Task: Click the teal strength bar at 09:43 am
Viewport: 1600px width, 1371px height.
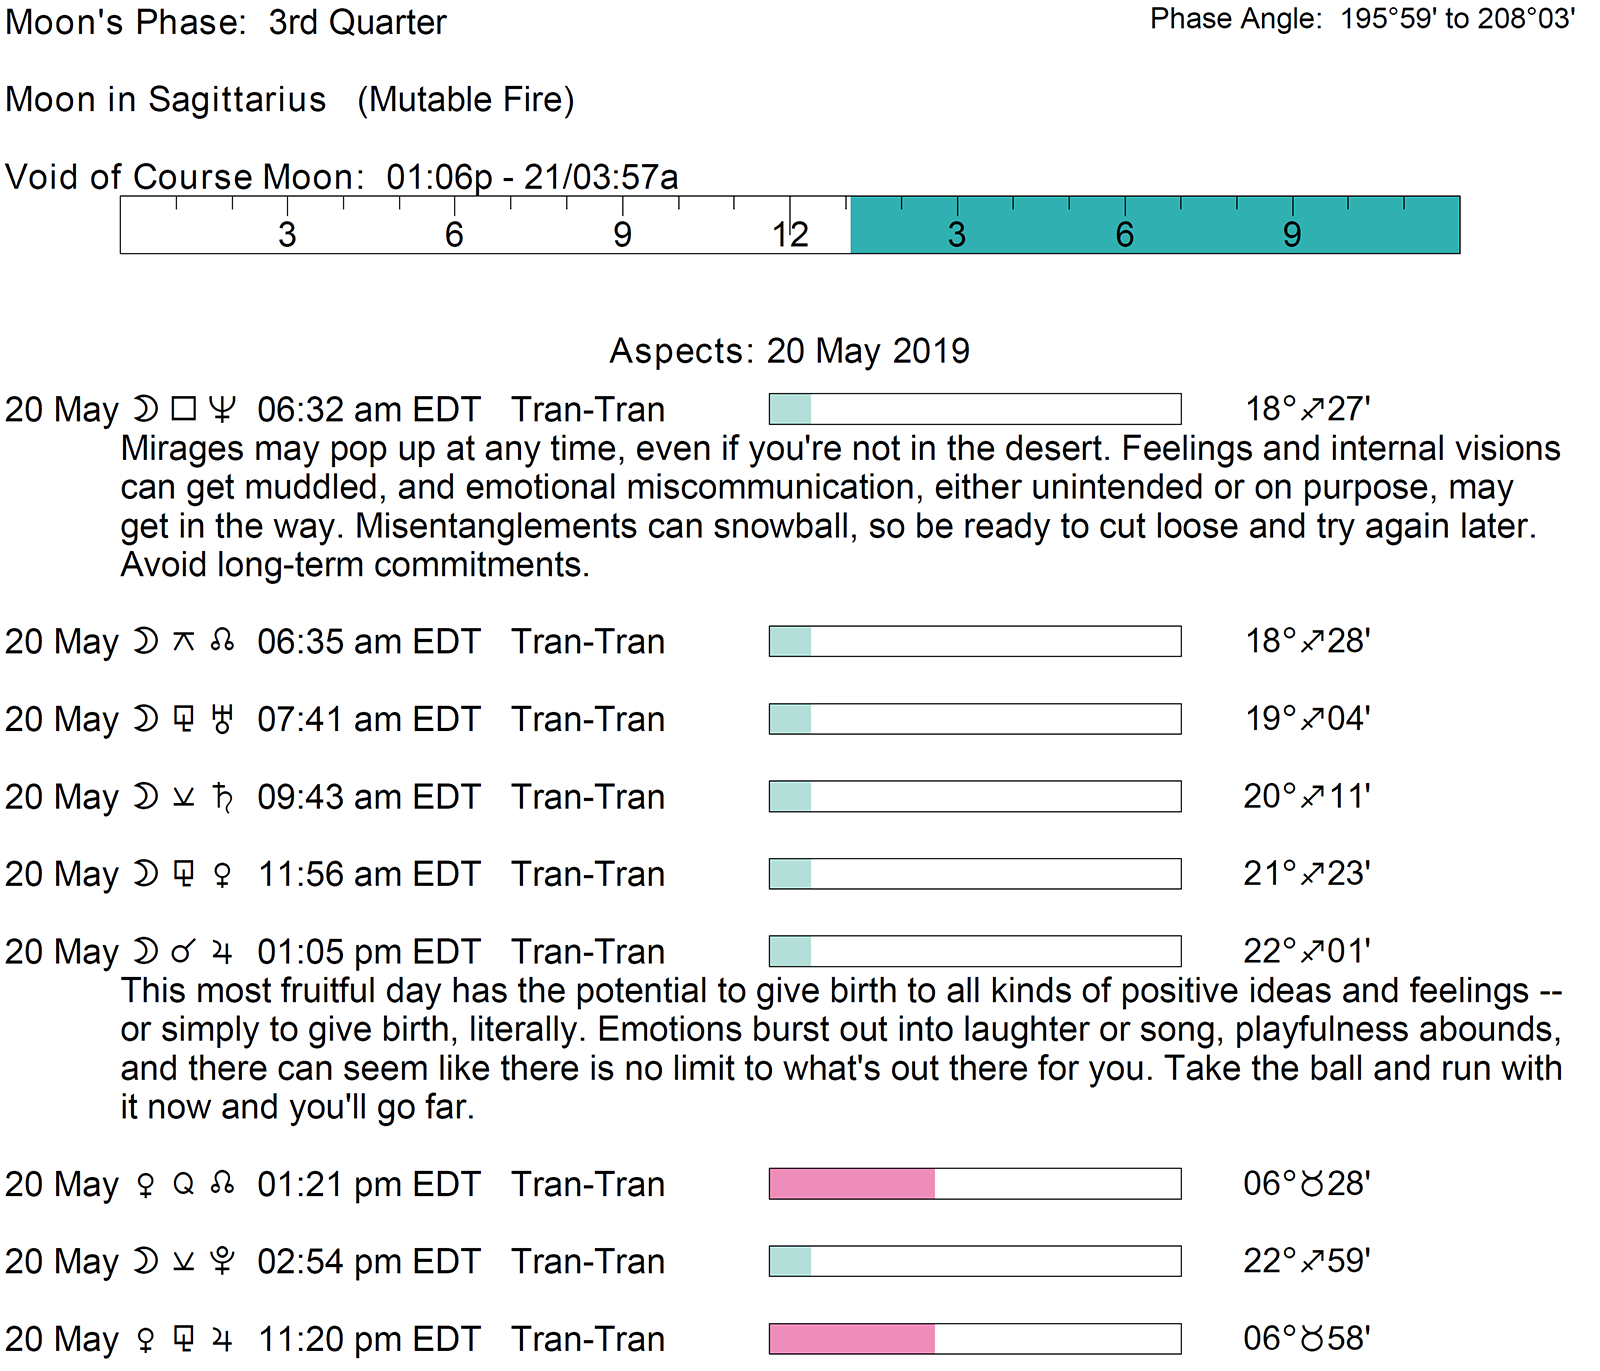Action: (x=790, y=797)
